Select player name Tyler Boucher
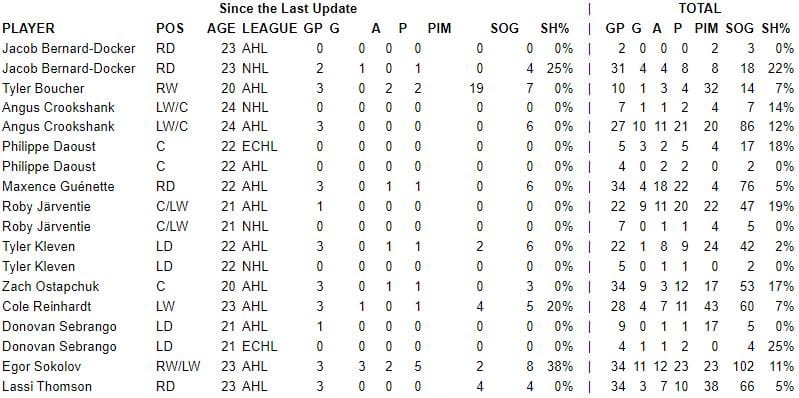 click(x=43, y=88)
